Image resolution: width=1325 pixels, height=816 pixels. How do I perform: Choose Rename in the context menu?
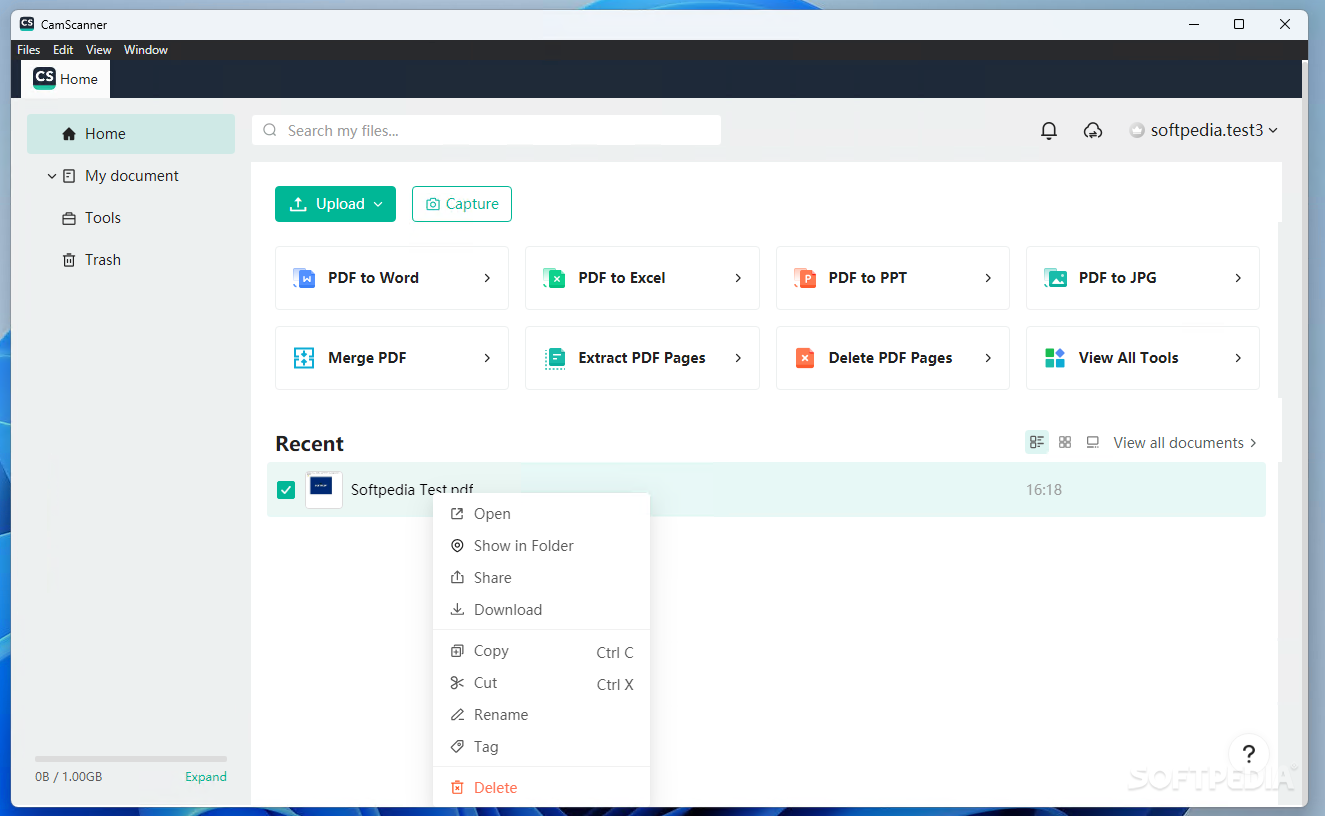tap(541, 715)
